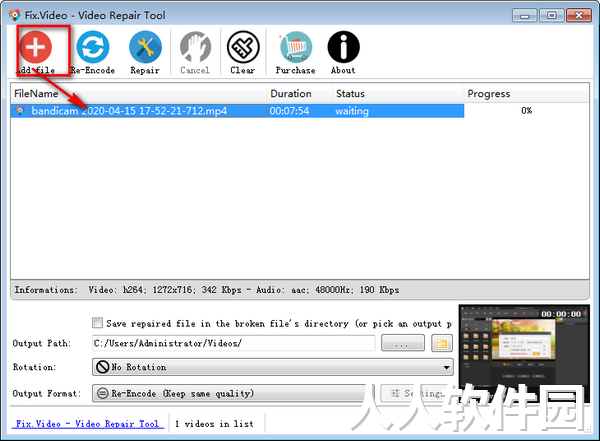Click the file icon beside bandicam entry

coord(20,111)
